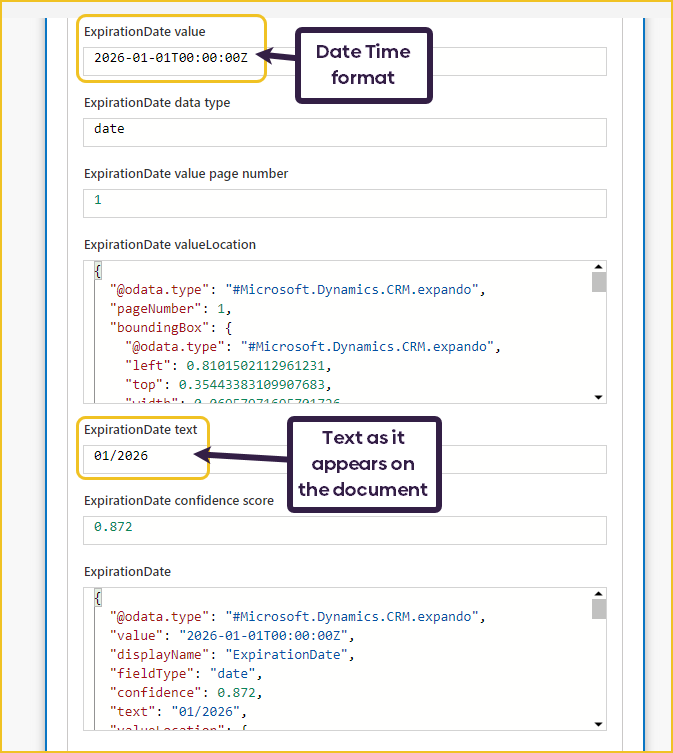This screenshot has width=673, height=753.
Task: Click down arrow of bottom ExpirationDate scrollbar
Action: coord(598,723)
